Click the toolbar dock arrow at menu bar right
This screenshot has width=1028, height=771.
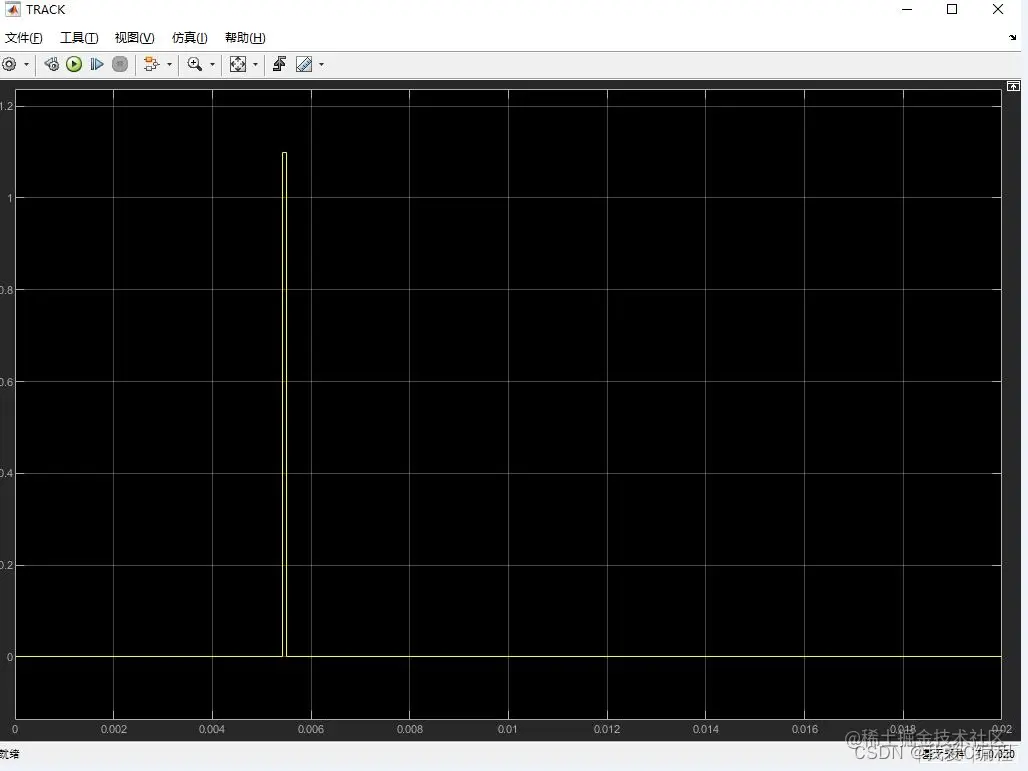[1013, 38]
